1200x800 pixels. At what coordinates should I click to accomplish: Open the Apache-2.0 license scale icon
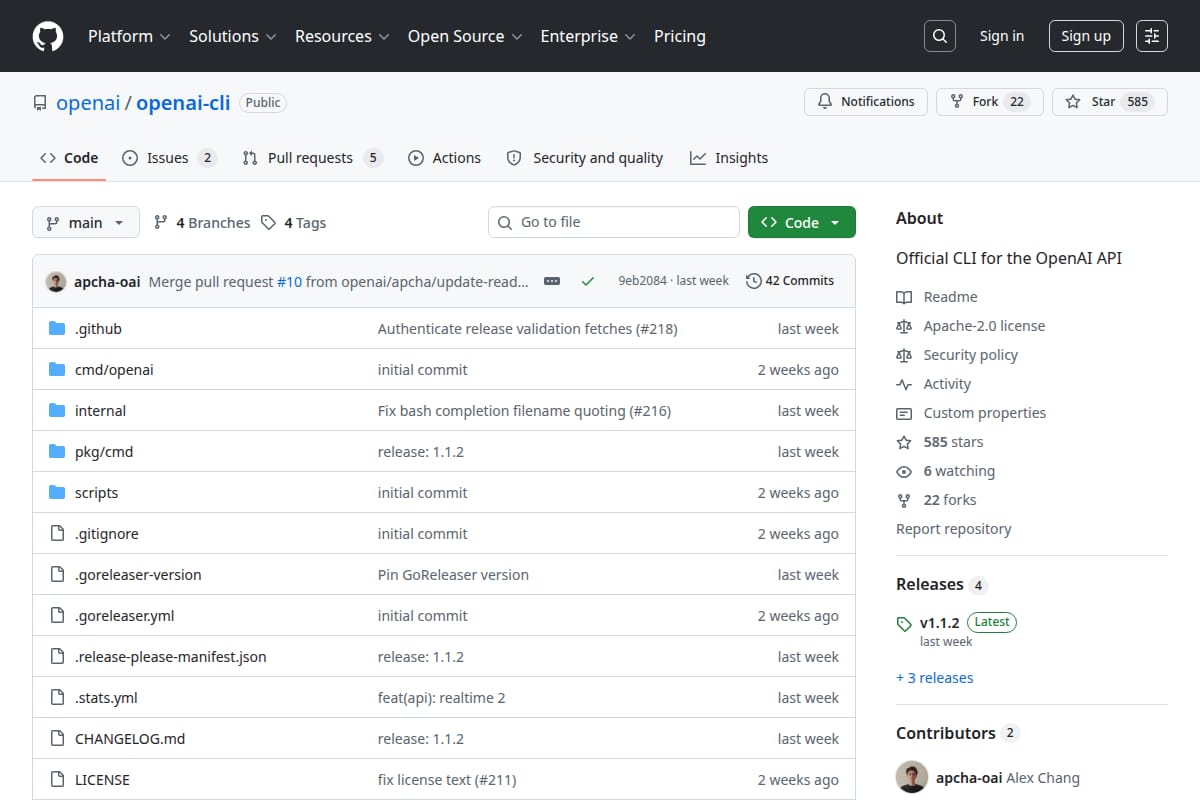[904, 326]
